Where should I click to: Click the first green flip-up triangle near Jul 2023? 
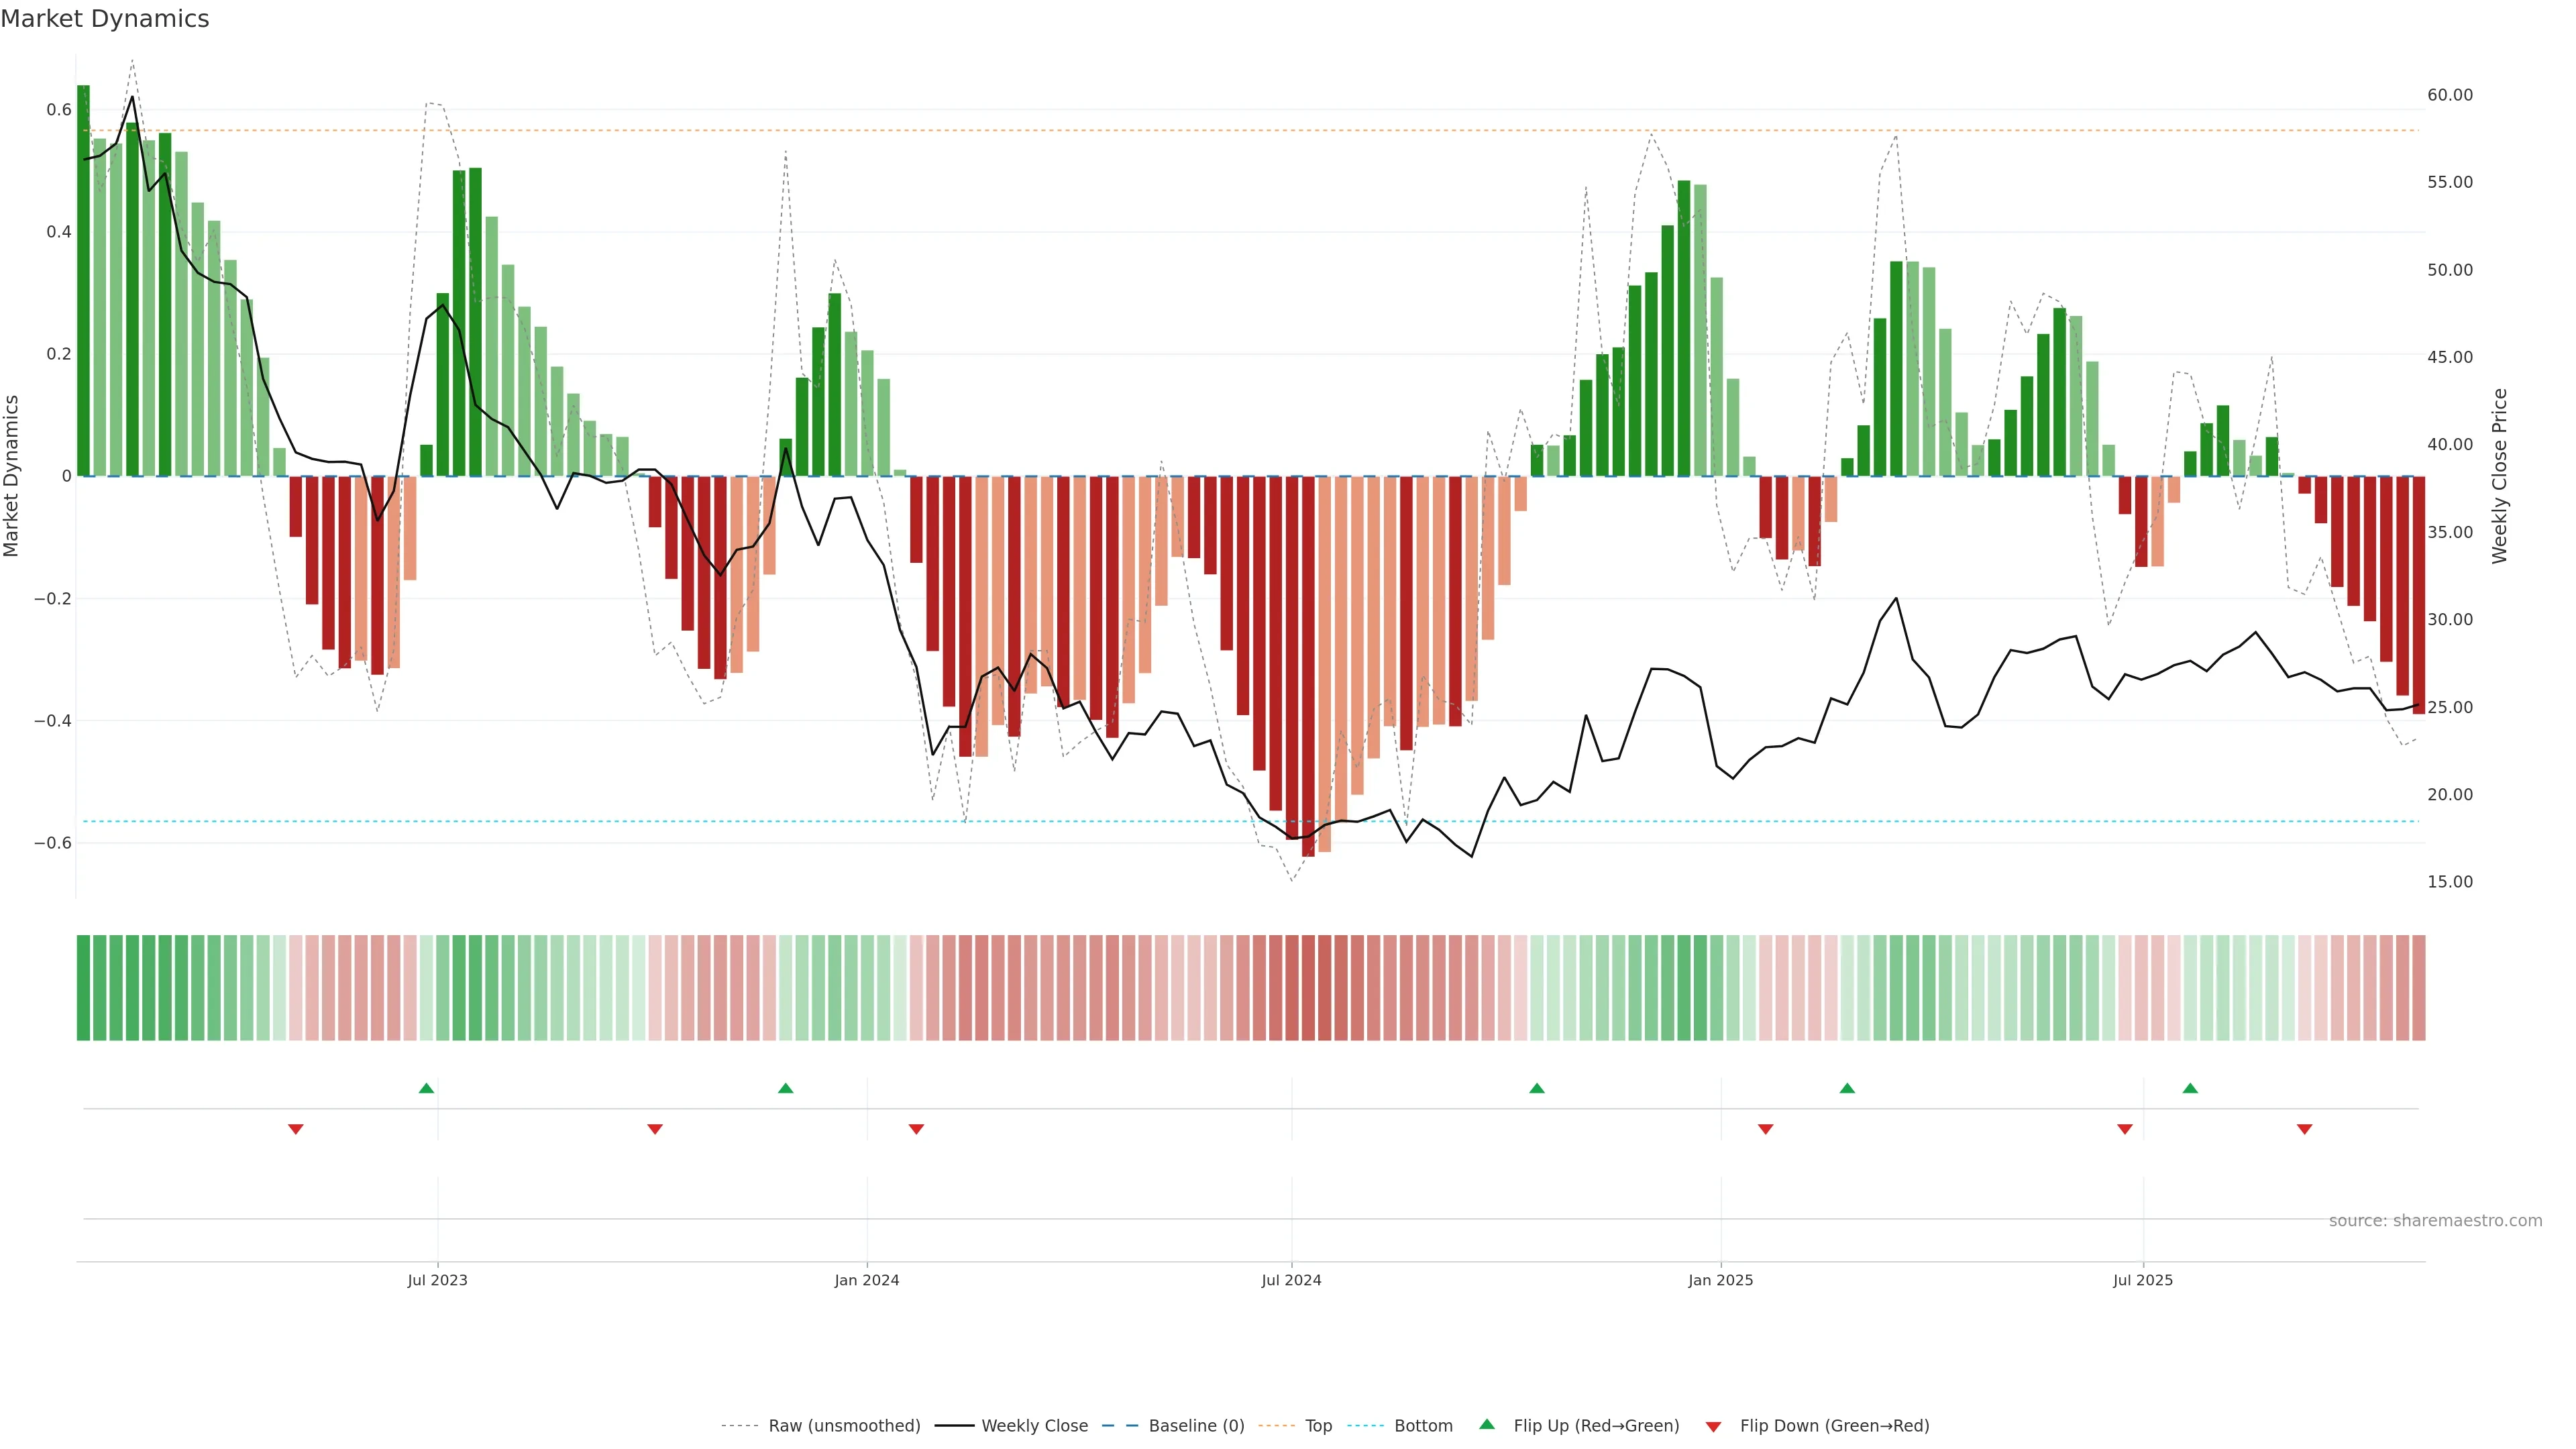tap(426, 1088)
